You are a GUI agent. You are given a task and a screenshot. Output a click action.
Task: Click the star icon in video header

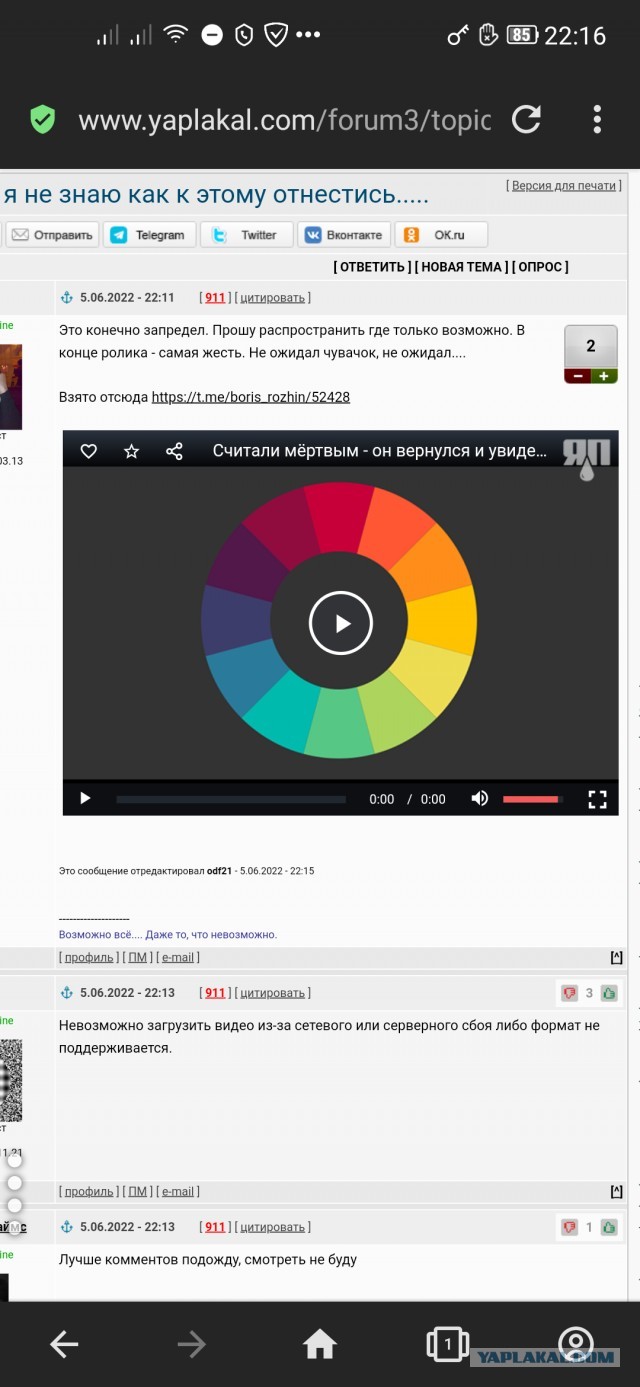pyautogui.click(x=131, y=451)
